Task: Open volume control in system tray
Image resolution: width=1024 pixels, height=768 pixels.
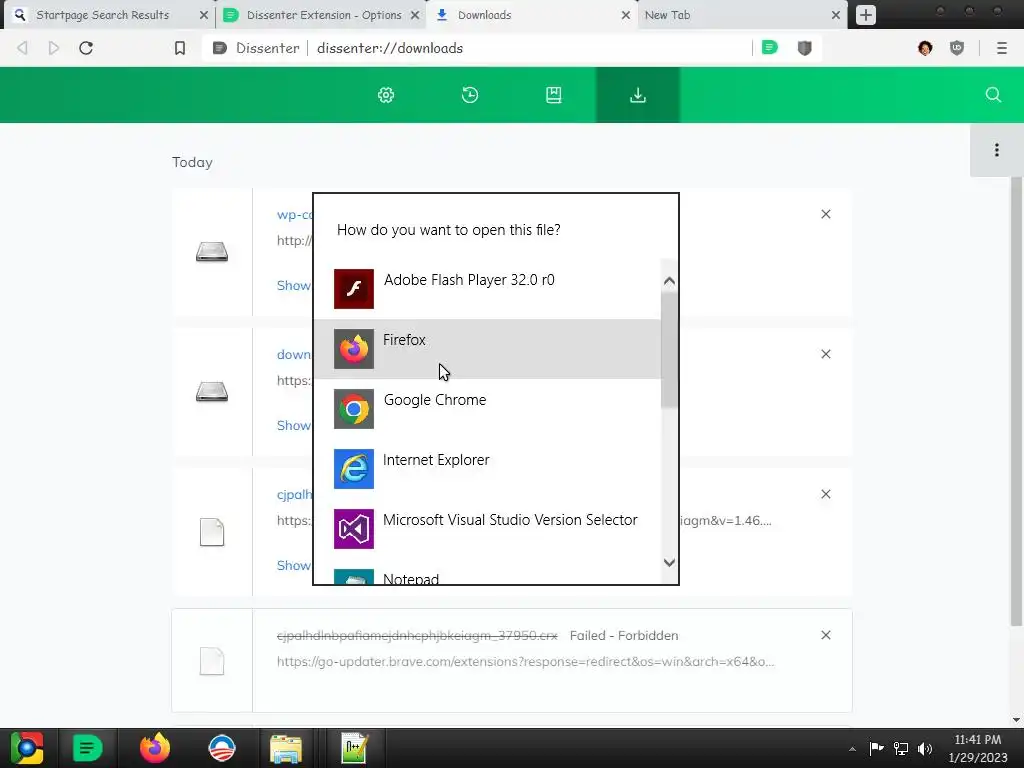Action: click(x=925, y=748)
